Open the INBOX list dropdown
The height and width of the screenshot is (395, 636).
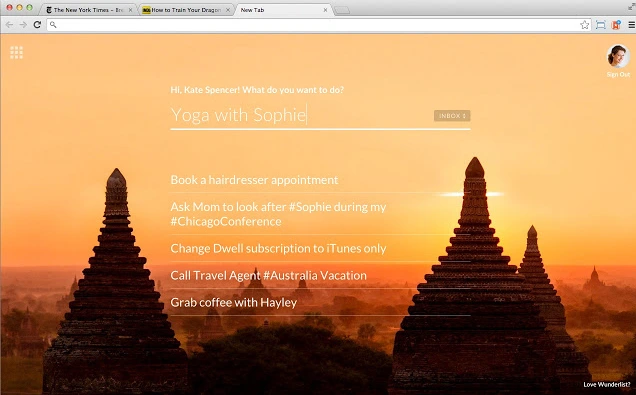tap(452, 116)
